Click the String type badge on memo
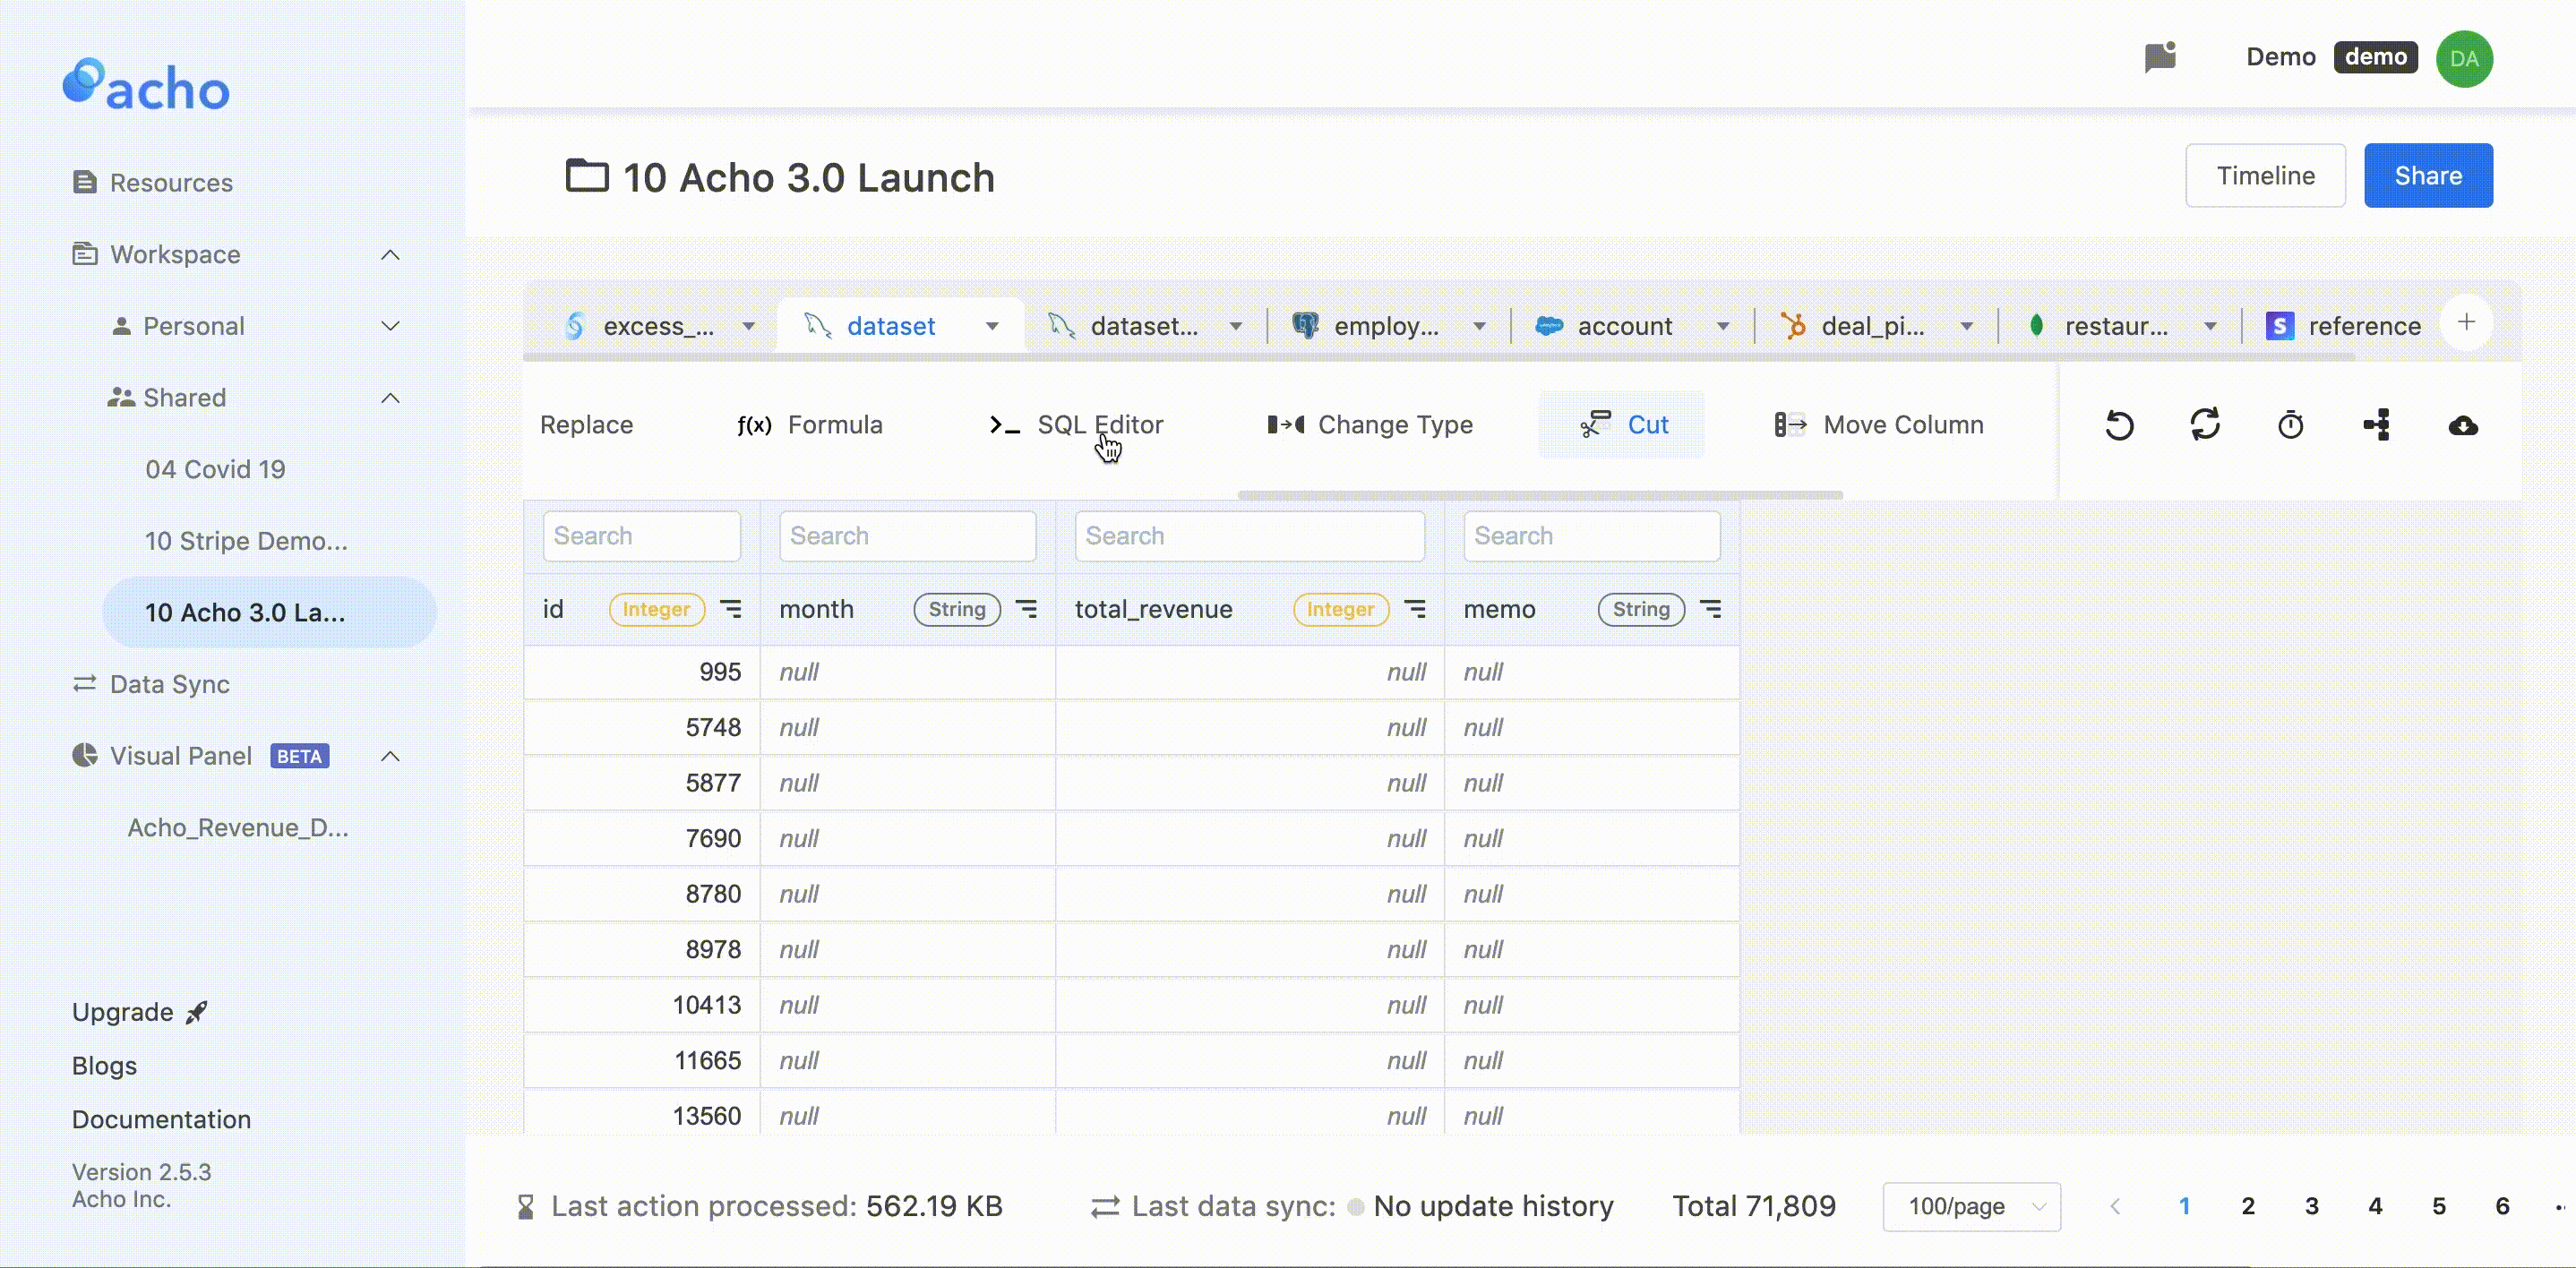This screenshot has width=2576, height=1268. click(1641, 609)
